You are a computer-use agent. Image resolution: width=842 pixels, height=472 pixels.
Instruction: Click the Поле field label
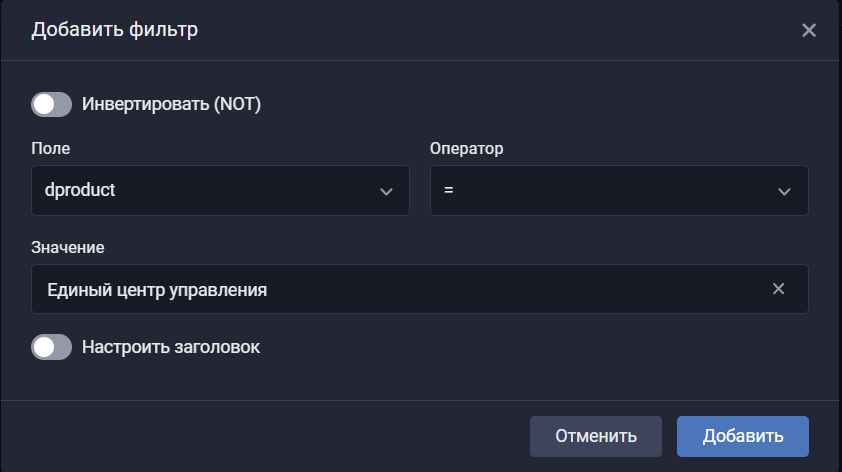(x=51, y=148)
